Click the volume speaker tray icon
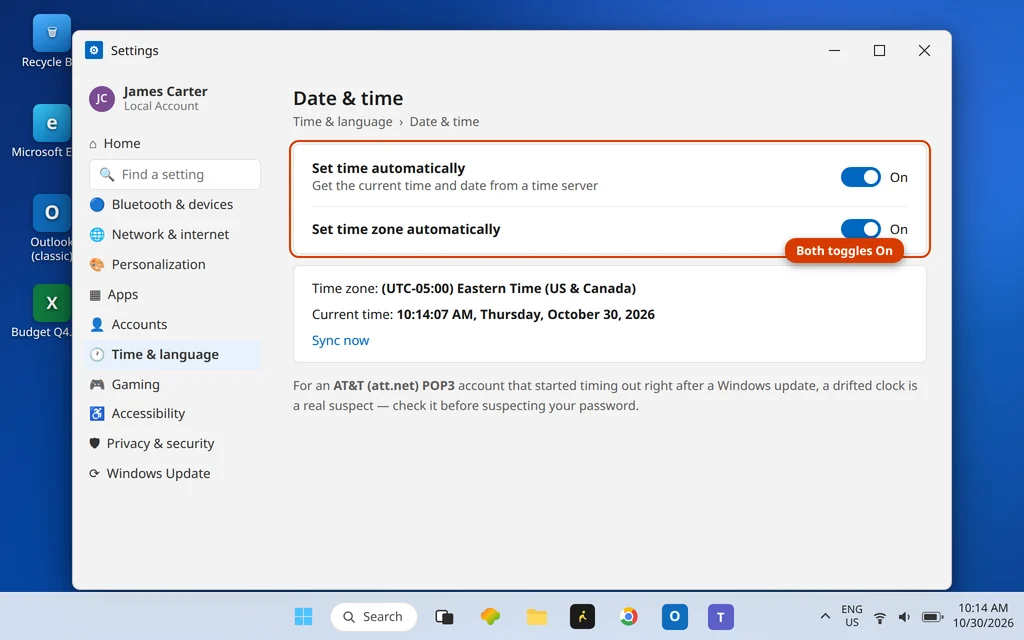 coord(904,617)
